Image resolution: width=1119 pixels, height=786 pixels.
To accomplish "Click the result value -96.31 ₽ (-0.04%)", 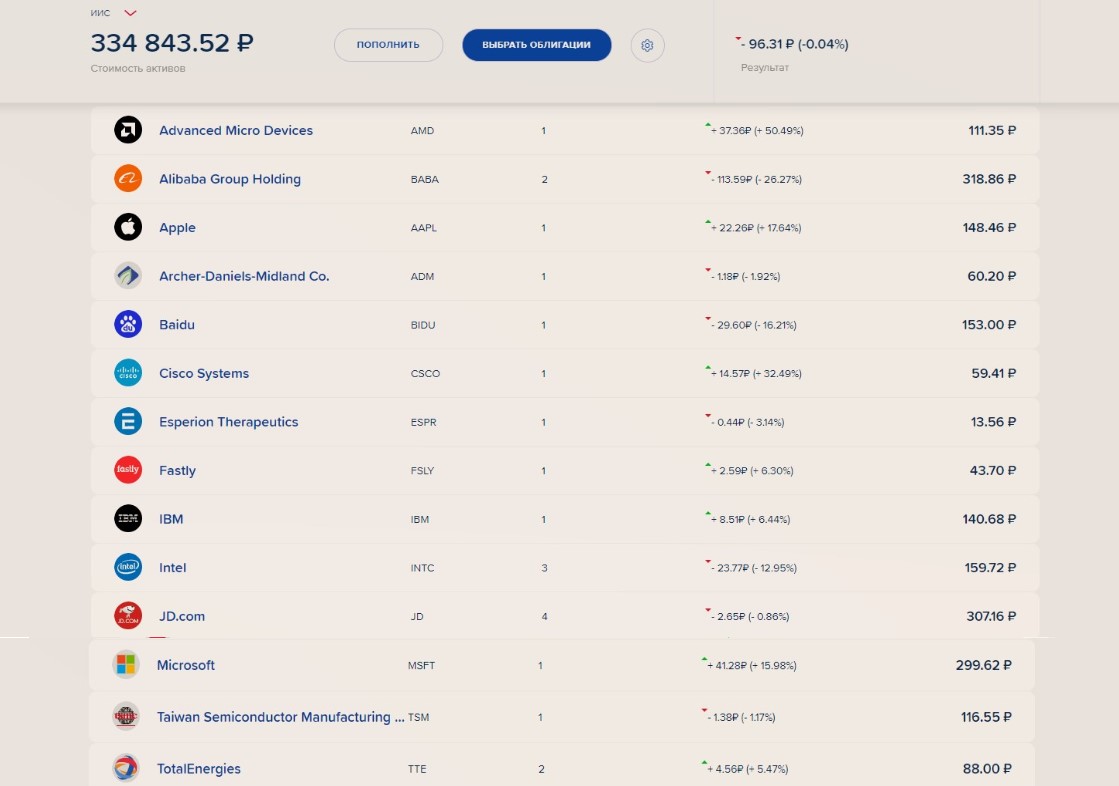I will click(x=794, y=44).
